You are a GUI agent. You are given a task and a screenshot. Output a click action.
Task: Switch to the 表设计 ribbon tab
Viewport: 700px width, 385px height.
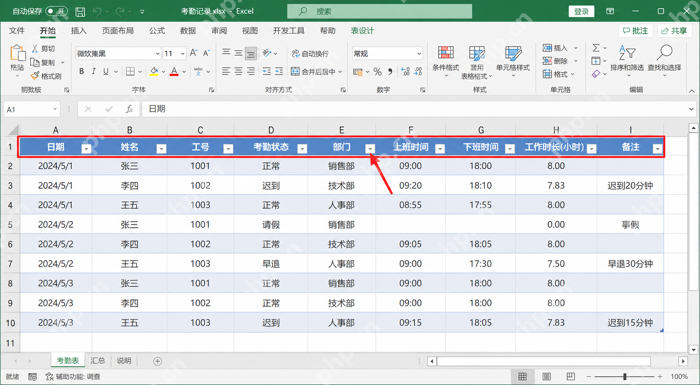tap(362, 31)
